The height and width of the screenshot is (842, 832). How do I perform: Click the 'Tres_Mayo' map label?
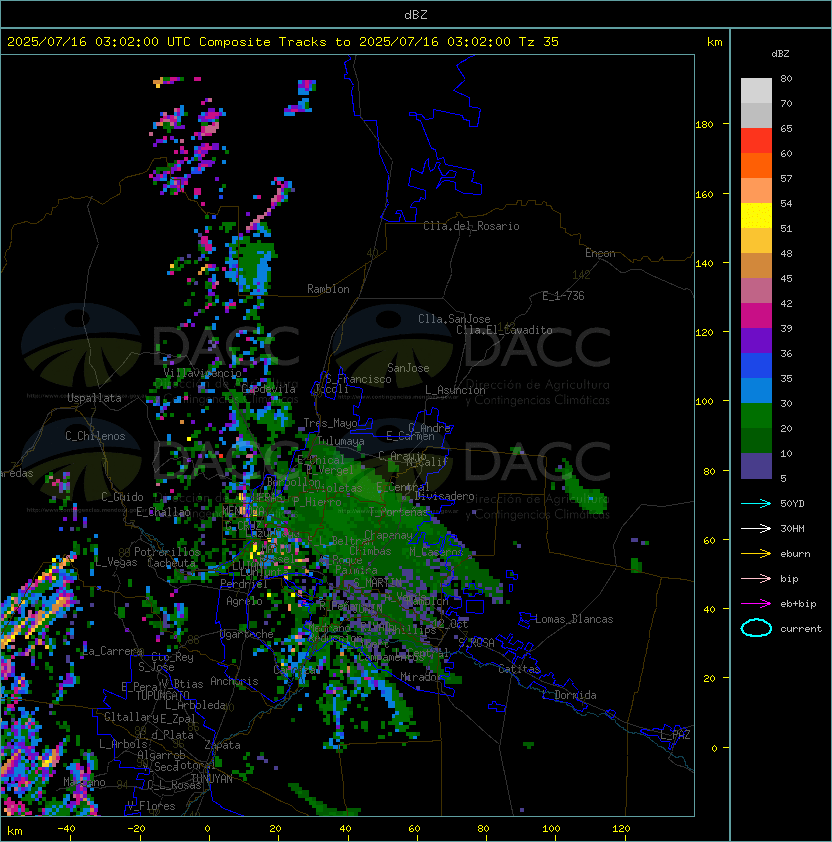(x=330, y=423)
